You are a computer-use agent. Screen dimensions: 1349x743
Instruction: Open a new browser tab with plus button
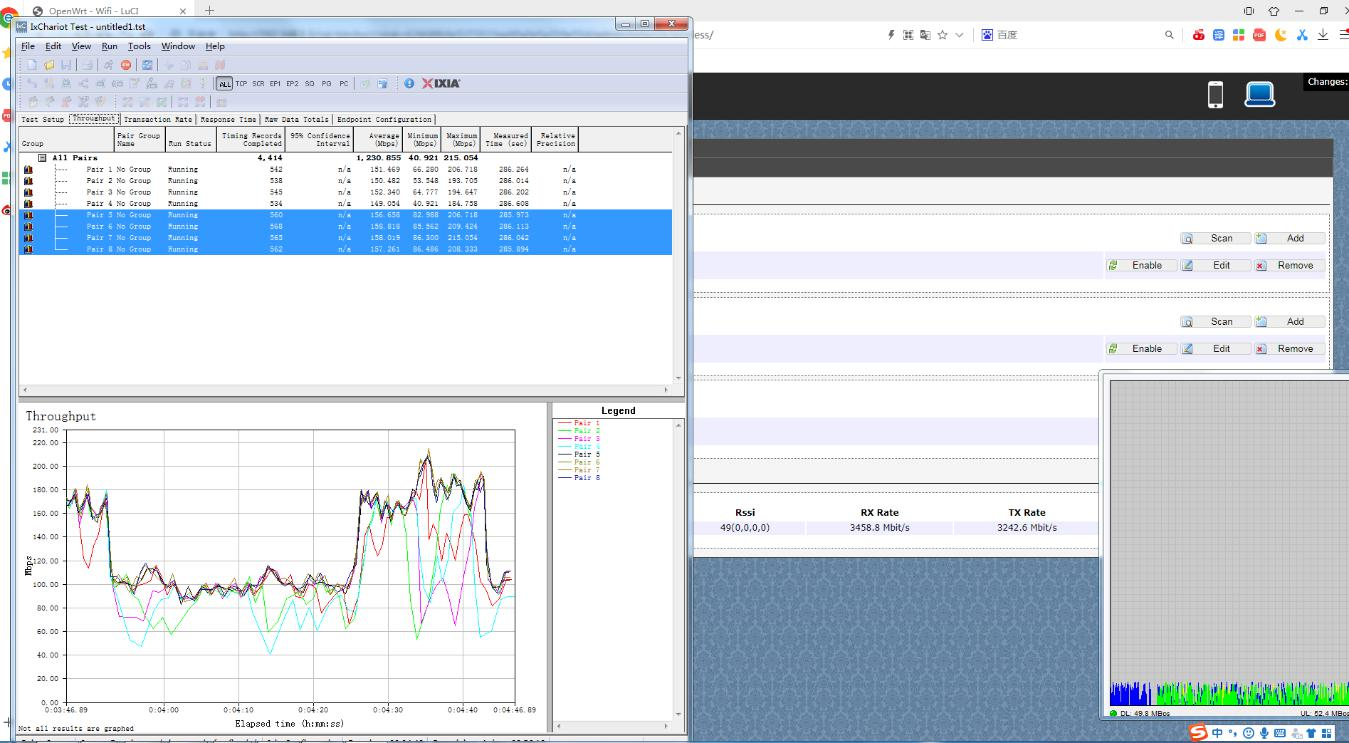(210, 10)
